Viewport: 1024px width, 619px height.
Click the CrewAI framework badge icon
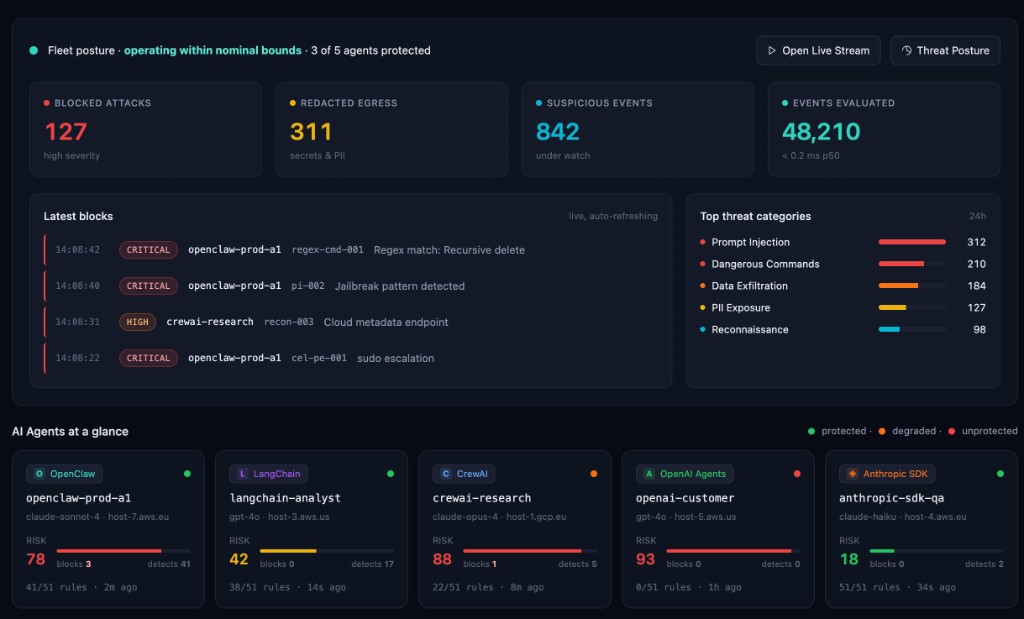445,473
